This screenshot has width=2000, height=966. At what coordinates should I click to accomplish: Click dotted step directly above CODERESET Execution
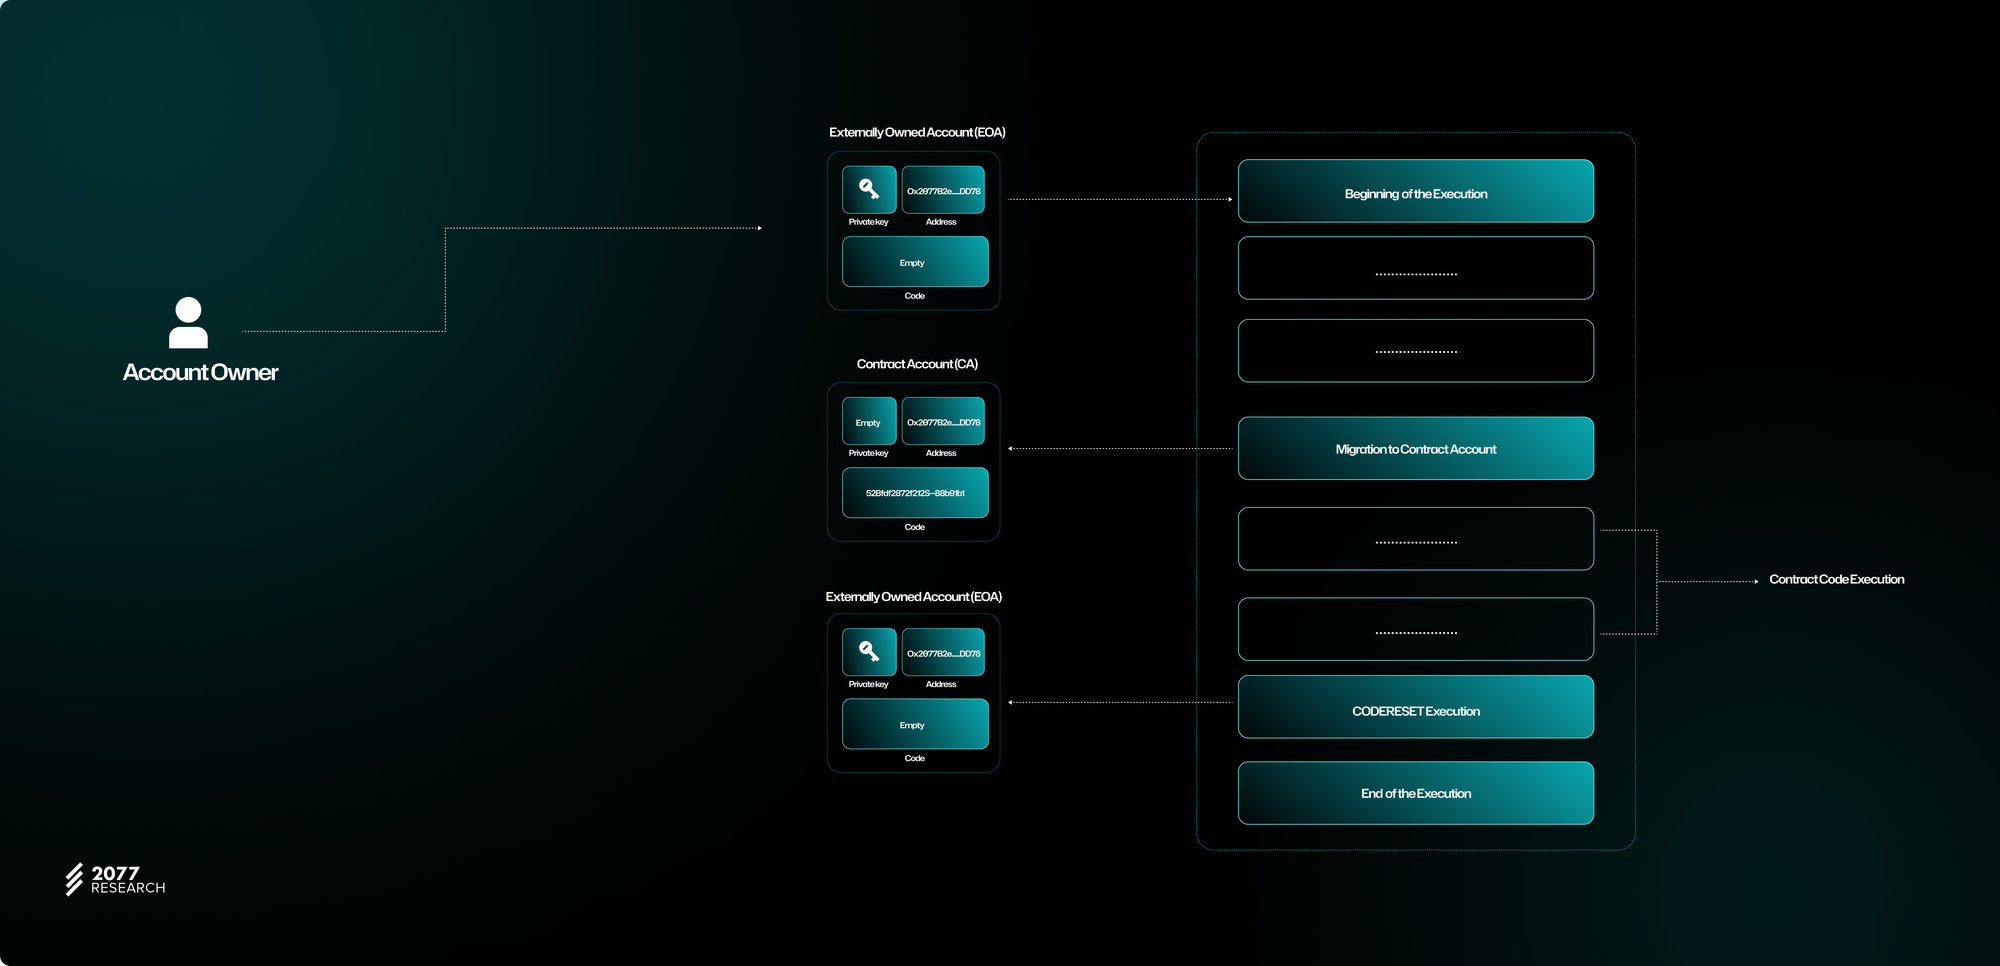click(1415, 629)
